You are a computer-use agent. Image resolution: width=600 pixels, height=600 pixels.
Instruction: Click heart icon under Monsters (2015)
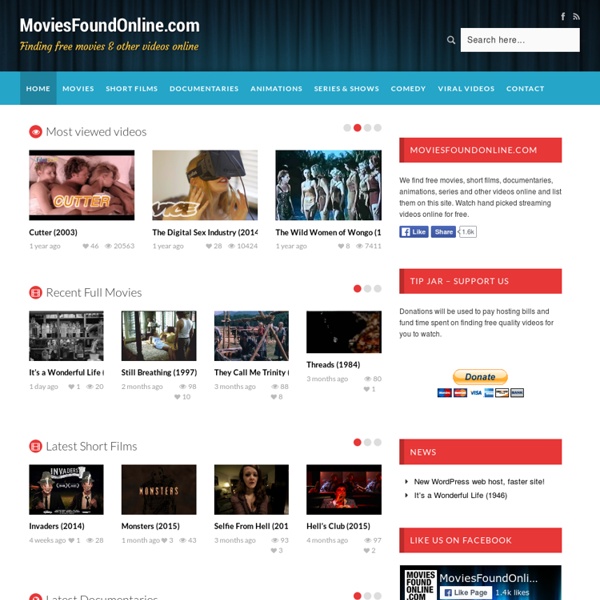[164, 540]
